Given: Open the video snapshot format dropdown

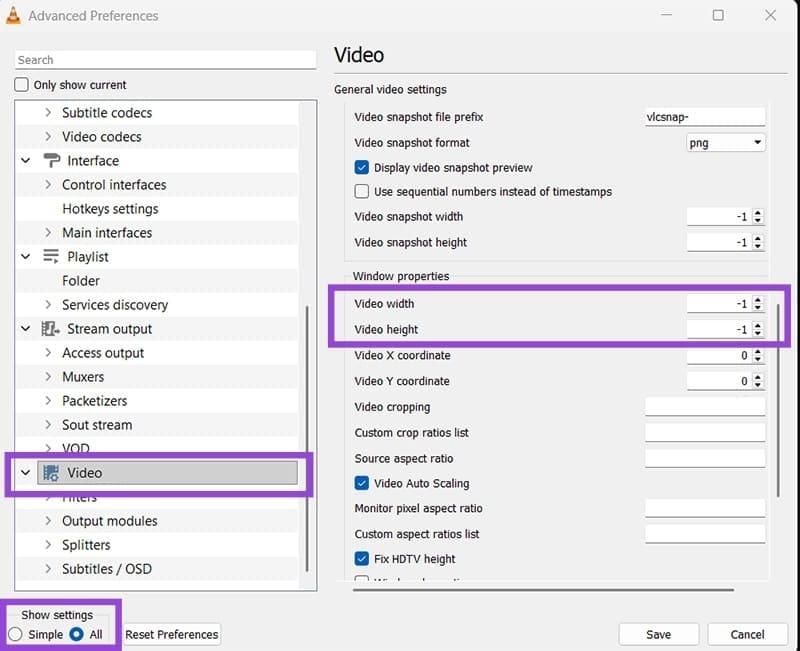Looking at the screenshot, I should point(759,142).
